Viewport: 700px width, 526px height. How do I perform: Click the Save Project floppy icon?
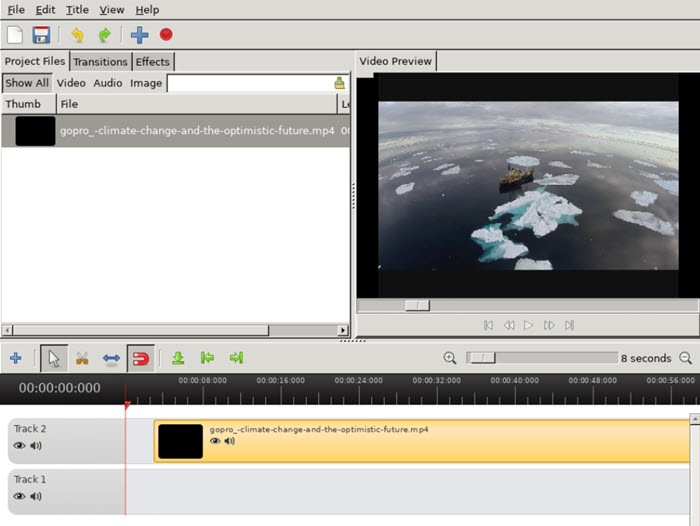[x=41, y=35]
